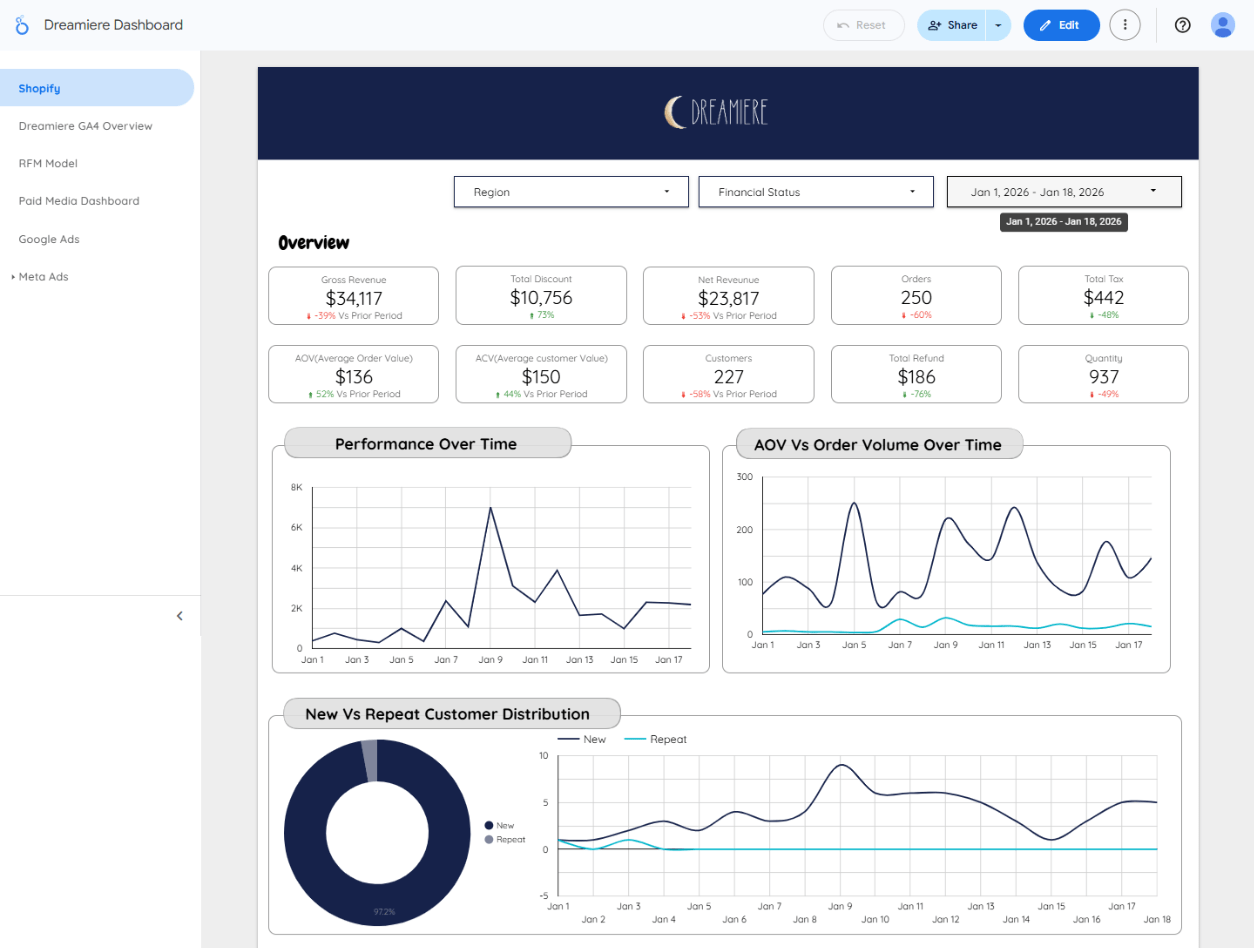This screenshot has width=1254, height=948.
Task: Click the Dreamiere Dashboard report title
Action: pos(113,25)
